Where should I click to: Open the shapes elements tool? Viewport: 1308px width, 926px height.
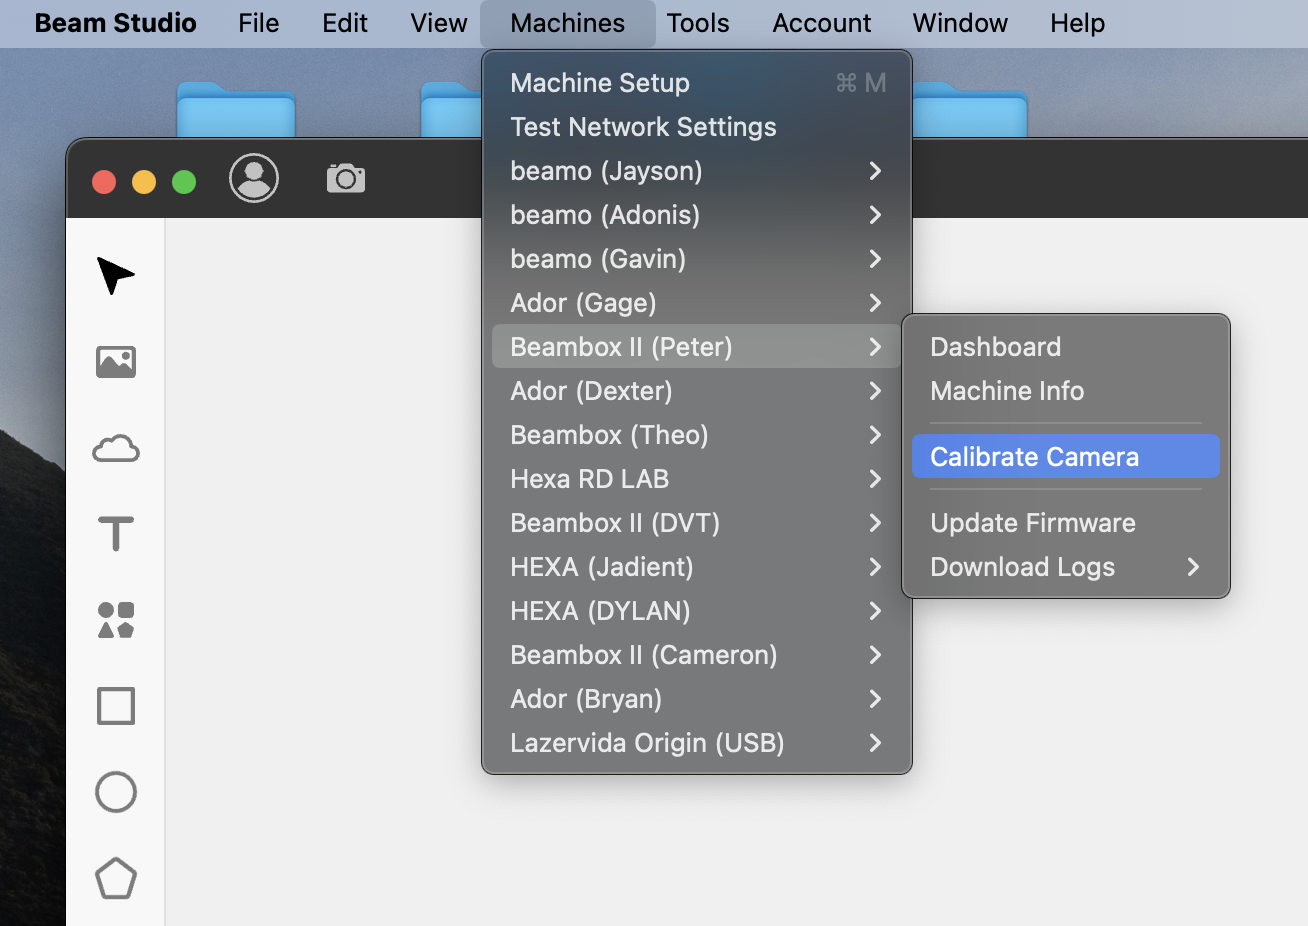click(x=116, y=620)
